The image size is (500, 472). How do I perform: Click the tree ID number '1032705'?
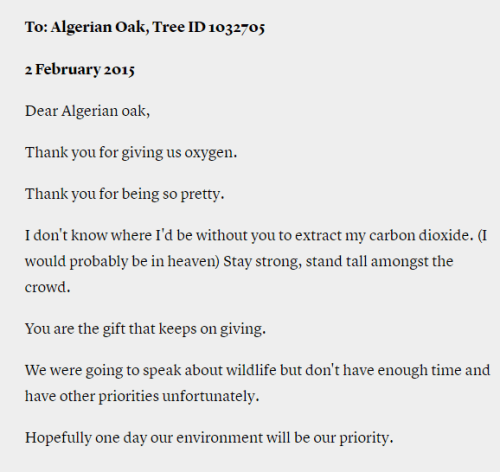(x=237, y=27)
